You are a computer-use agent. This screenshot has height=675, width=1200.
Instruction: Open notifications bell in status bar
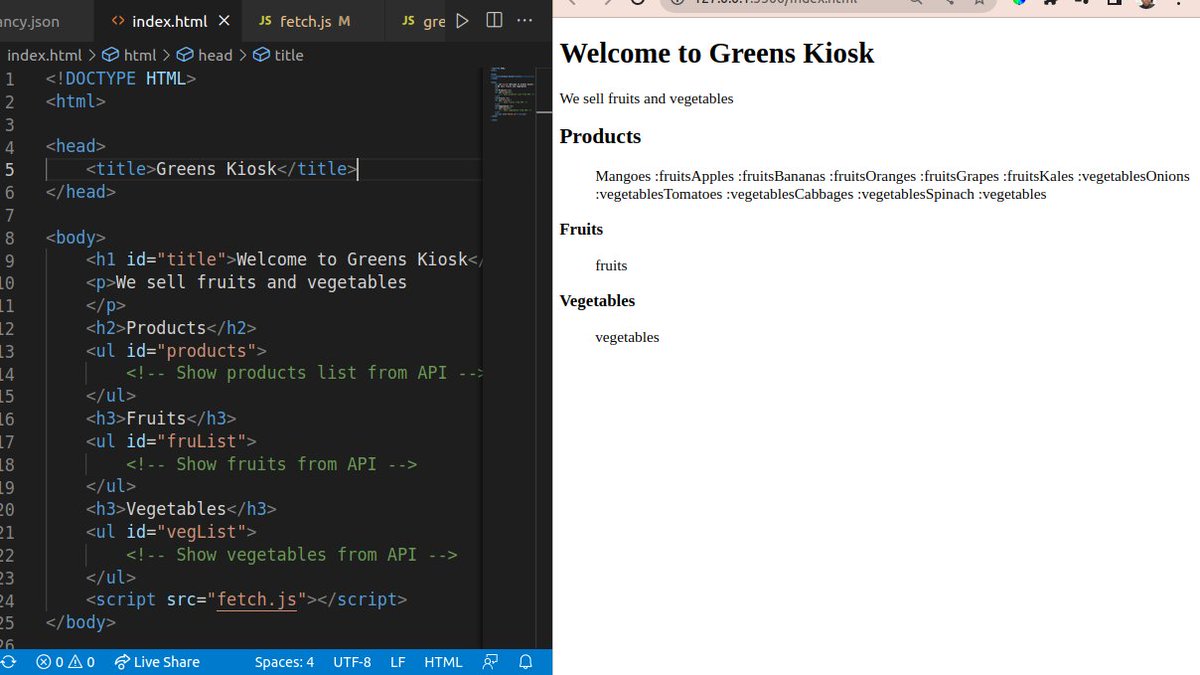pyautogui.click(x=526, y=662)
